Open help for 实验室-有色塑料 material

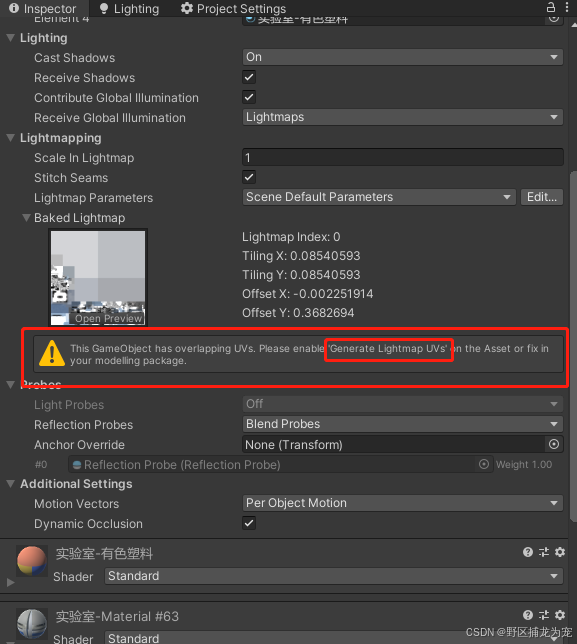pos(528,552)
